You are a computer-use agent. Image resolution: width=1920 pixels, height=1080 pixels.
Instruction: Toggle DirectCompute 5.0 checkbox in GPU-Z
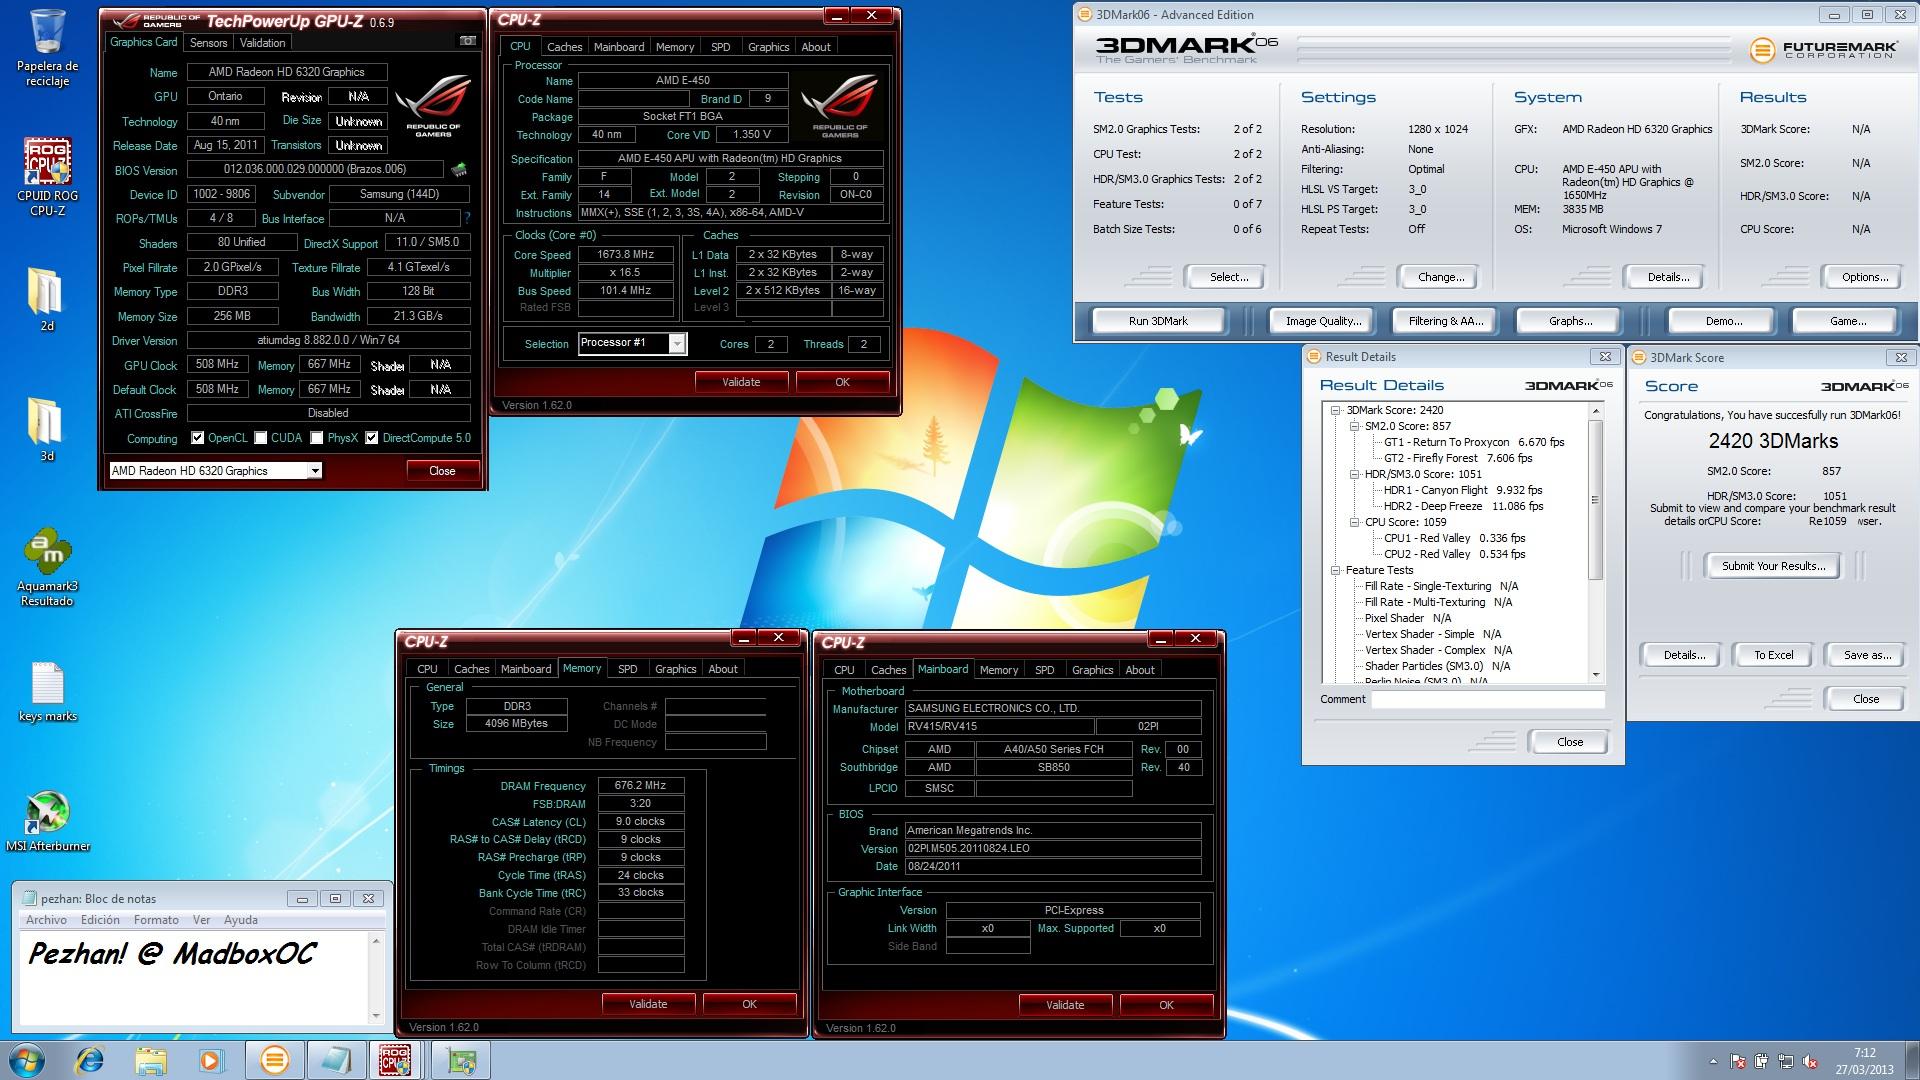(372, 438)
